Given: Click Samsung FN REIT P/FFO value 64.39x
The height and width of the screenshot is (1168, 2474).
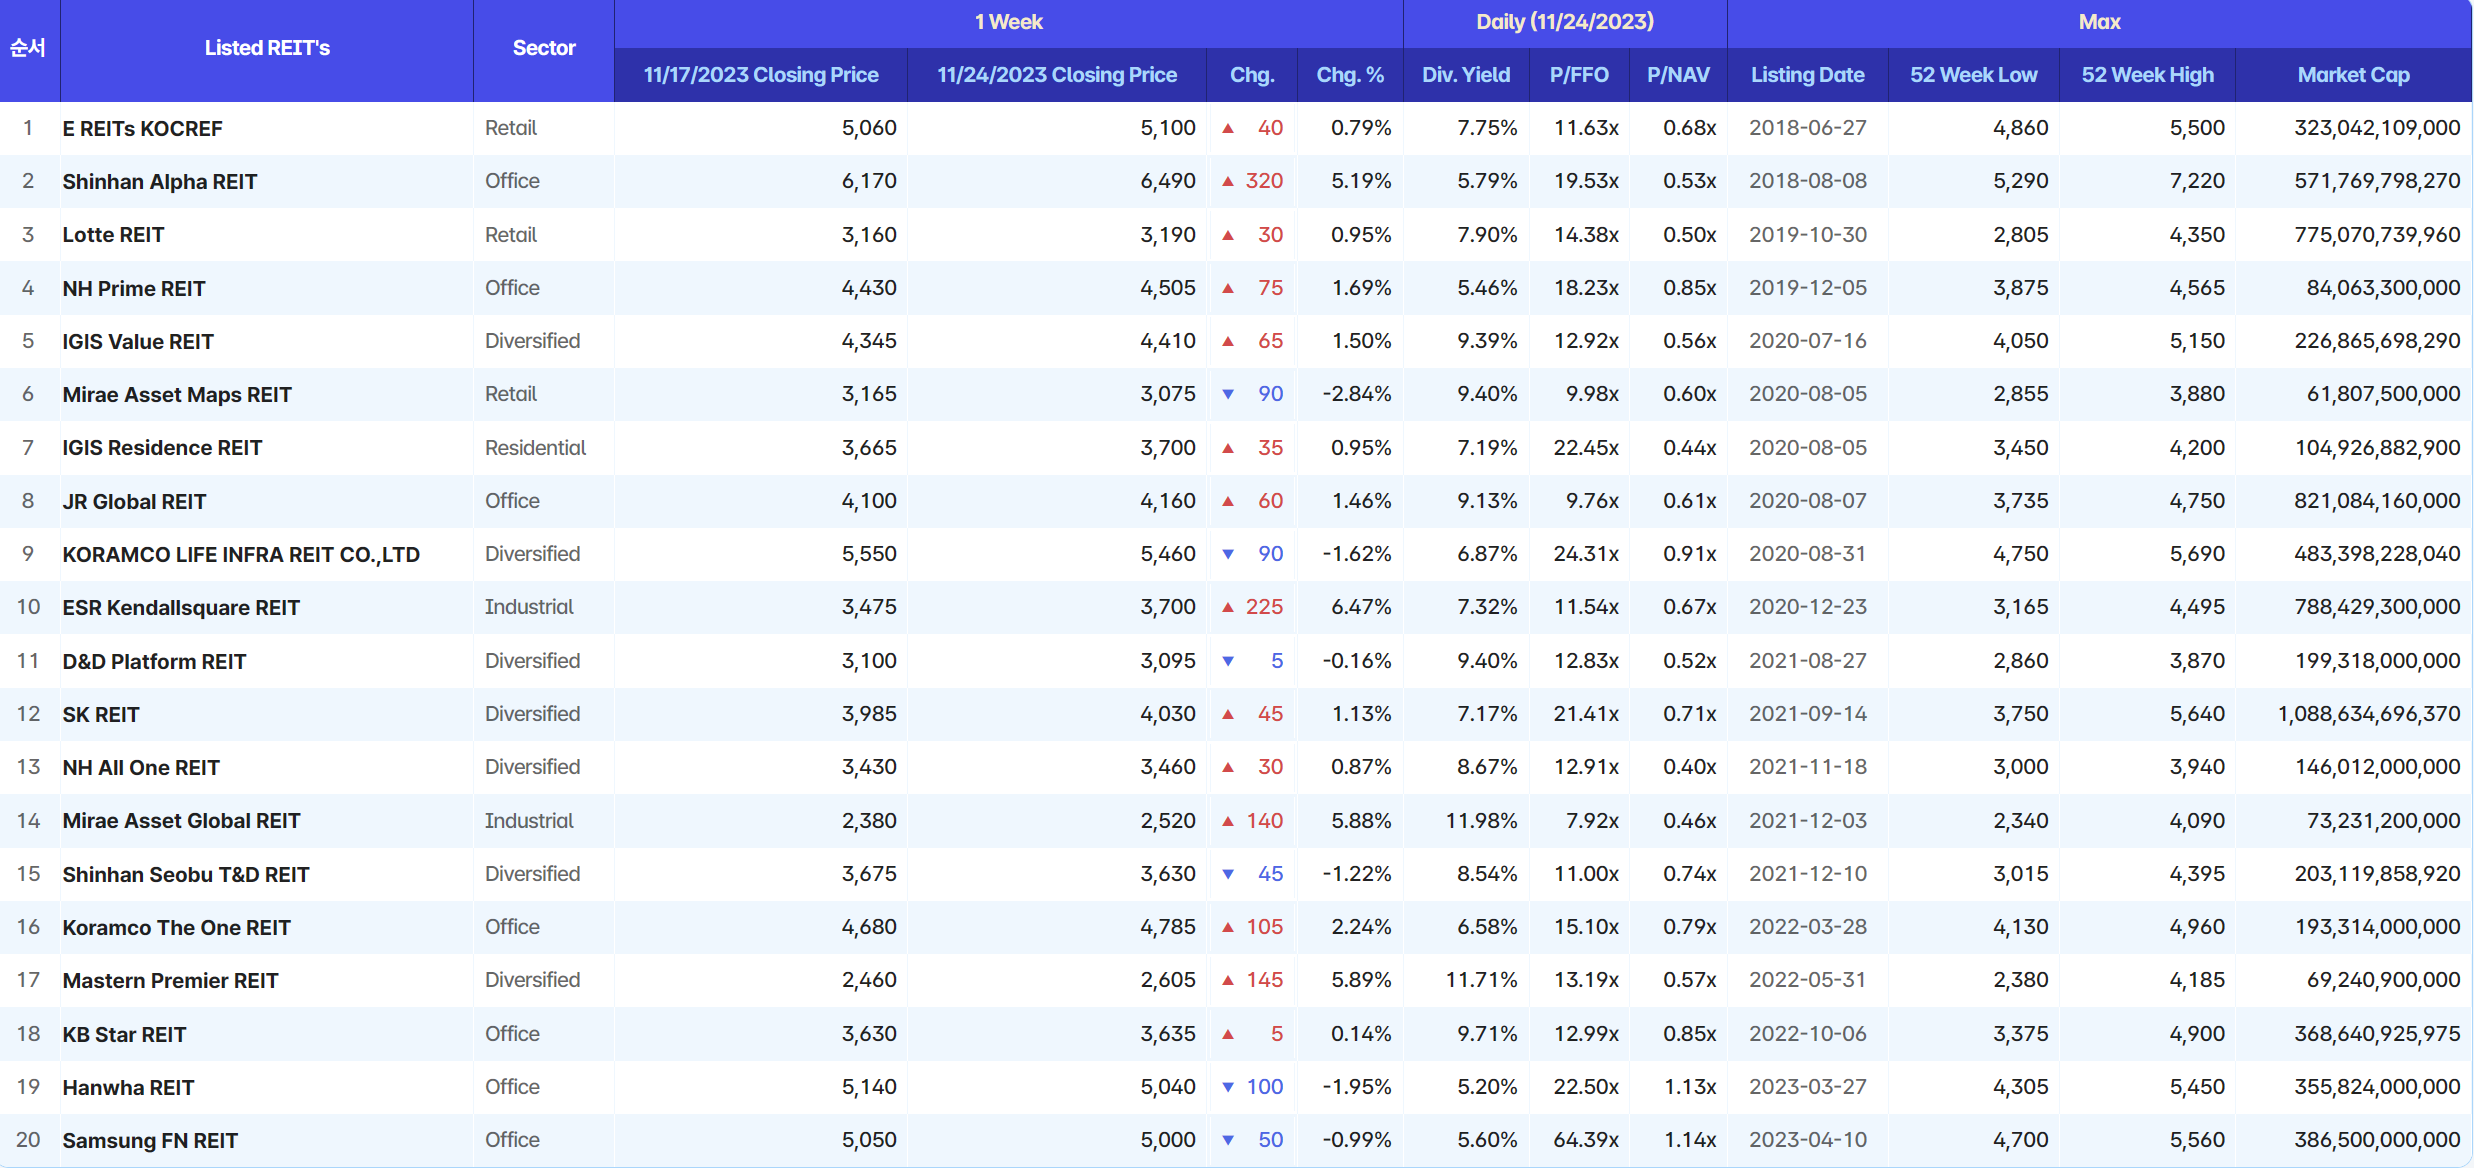Looking at the screenshot, I should (1586, 1140).
